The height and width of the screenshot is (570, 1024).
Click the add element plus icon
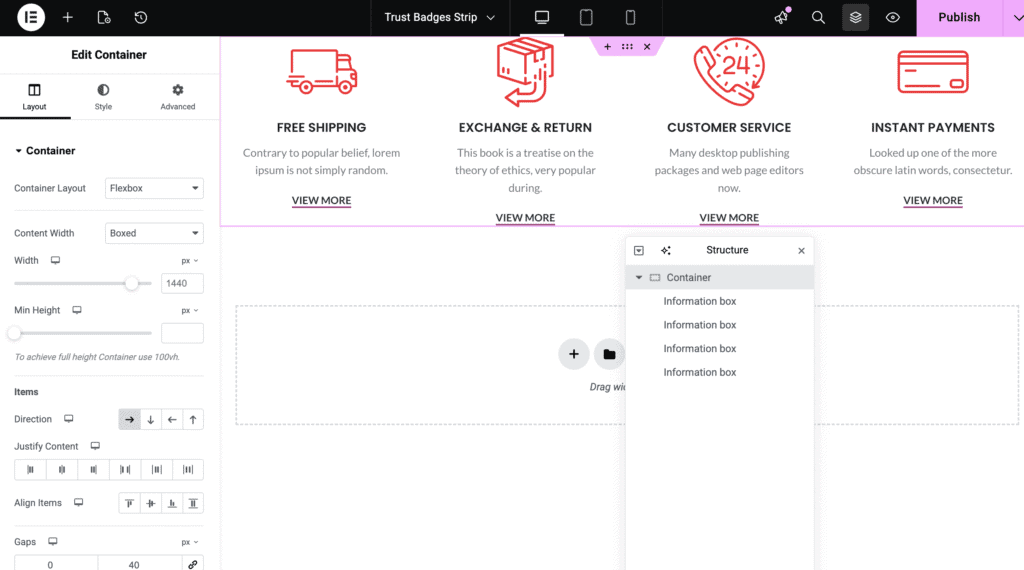(67, 18)
